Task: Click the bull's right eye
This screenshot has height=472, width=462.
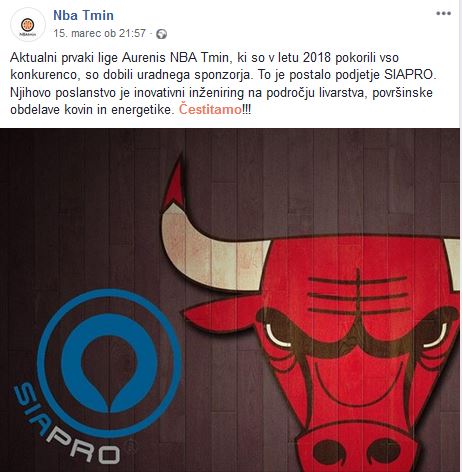Action: tap(435, 336)
